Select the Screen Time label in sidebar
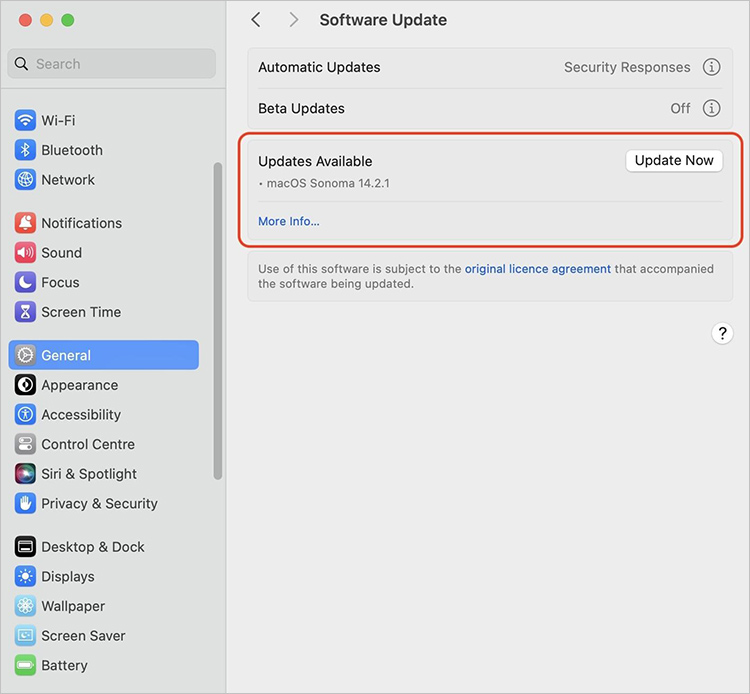Image resolution: width=750 pixels, height=694 pixels. [81, 312]
